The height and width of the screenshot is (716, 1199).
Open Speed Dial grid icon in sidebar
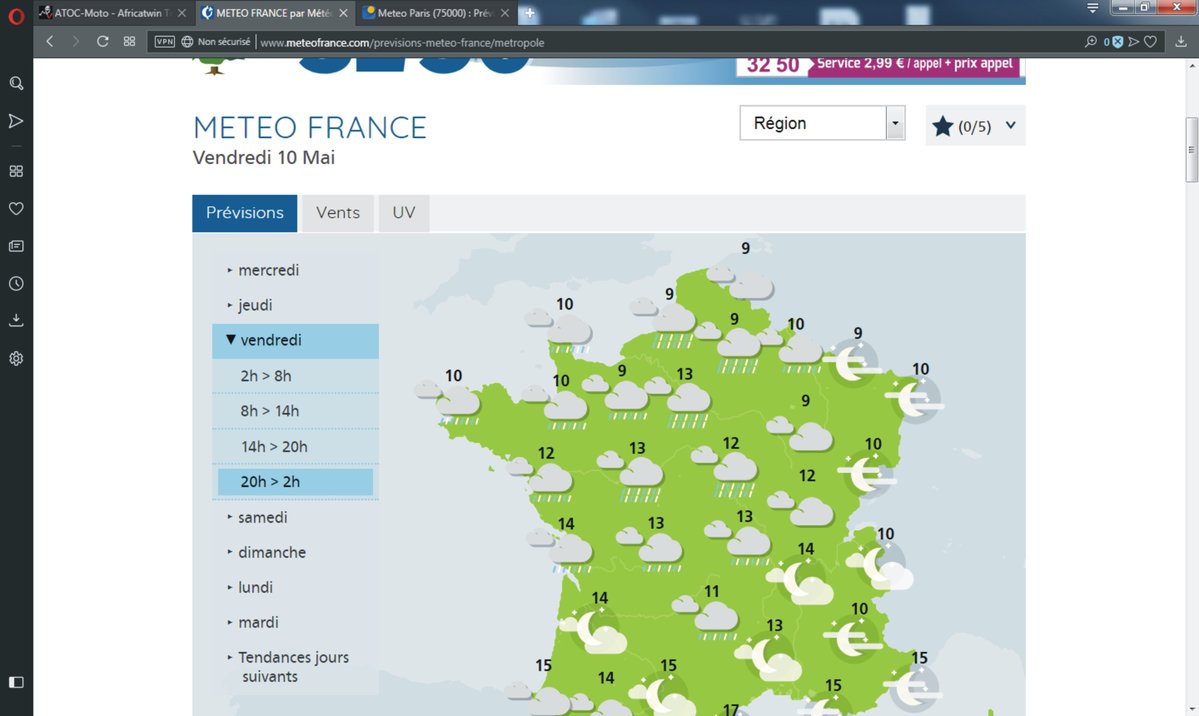16,170
